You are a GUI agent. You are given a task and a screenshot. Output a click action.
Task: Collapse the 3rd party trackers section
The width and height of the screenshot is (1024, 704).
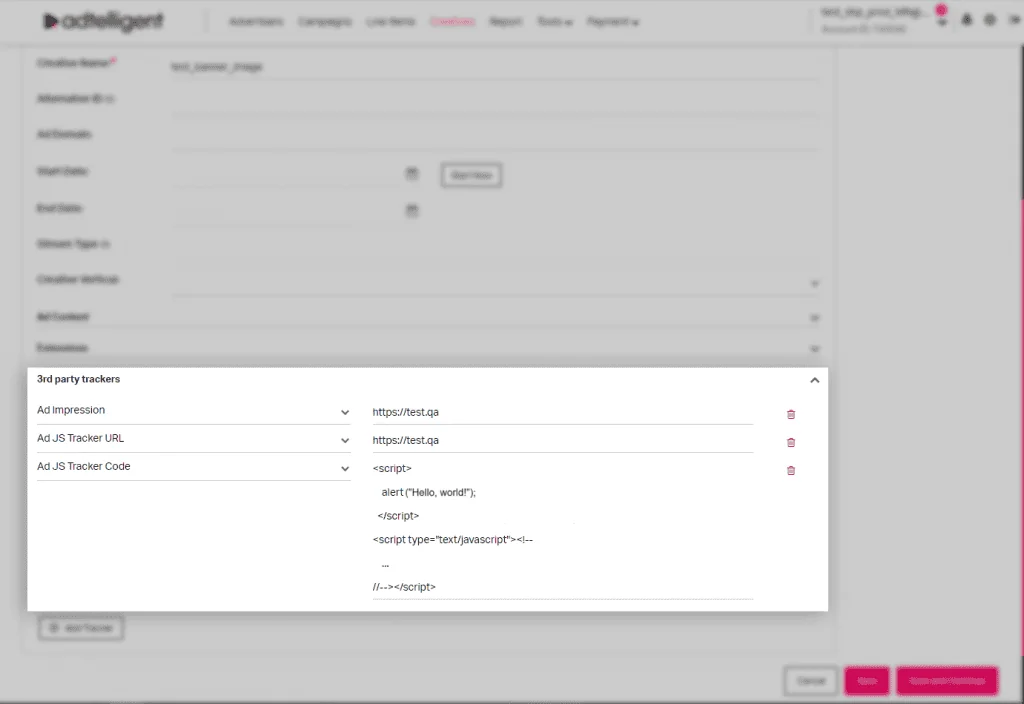tap(814, 380)
